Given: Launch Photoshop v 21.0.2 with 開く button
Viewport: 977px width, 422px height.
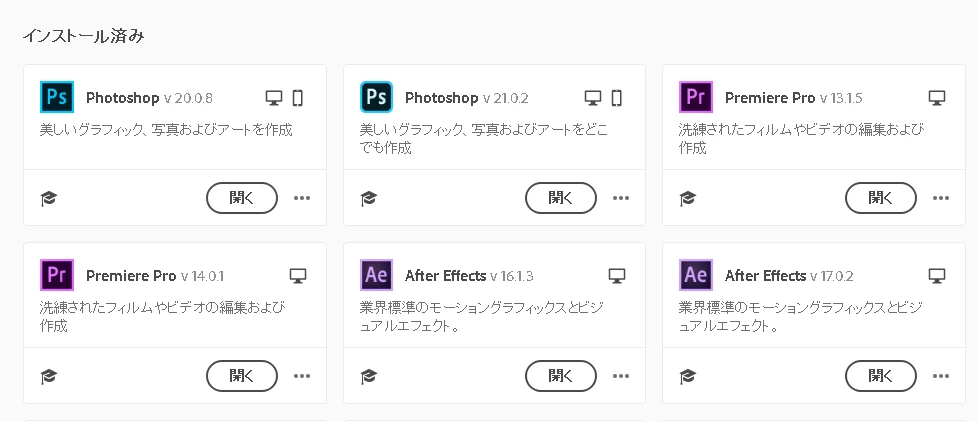Looking at the screenshot, I should pos(561,198).
